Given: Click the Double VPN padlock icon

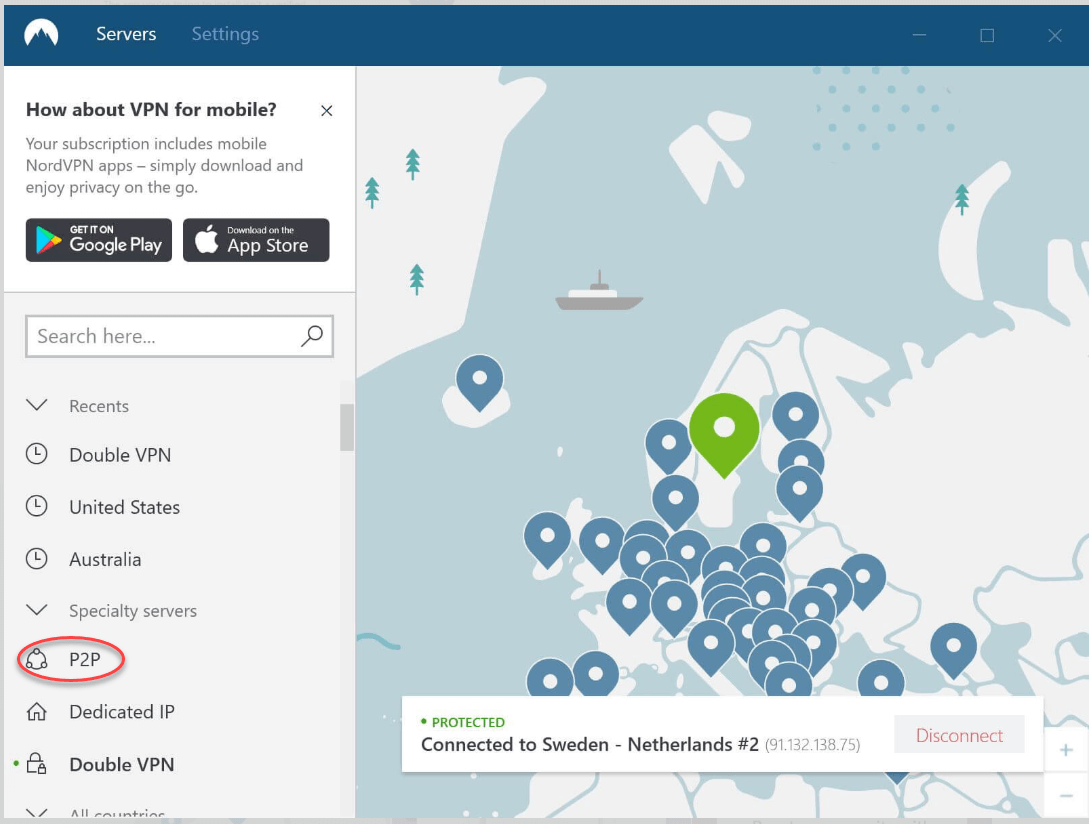Looking at the screenshot, I should [x=36, y=764].
